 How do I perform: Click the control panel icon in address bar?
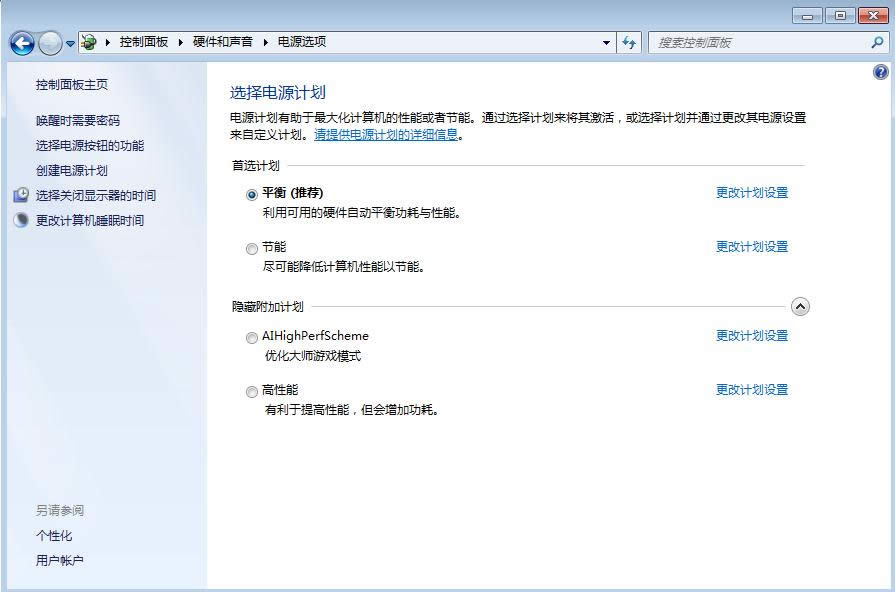pos(89,42)
